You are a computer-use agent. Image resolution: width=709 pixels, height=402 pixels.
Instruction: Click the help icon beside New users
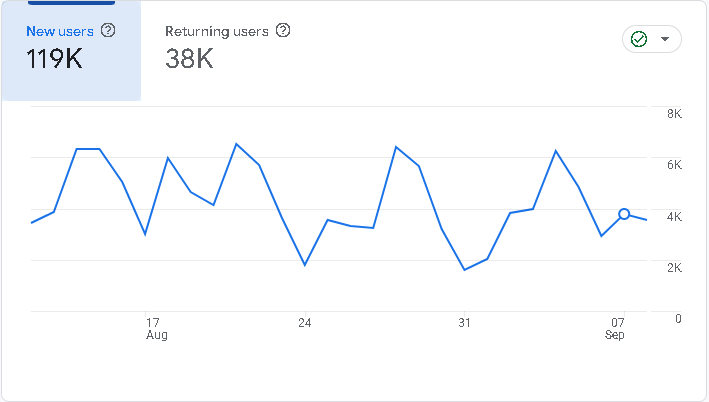(x=109, y=31)
